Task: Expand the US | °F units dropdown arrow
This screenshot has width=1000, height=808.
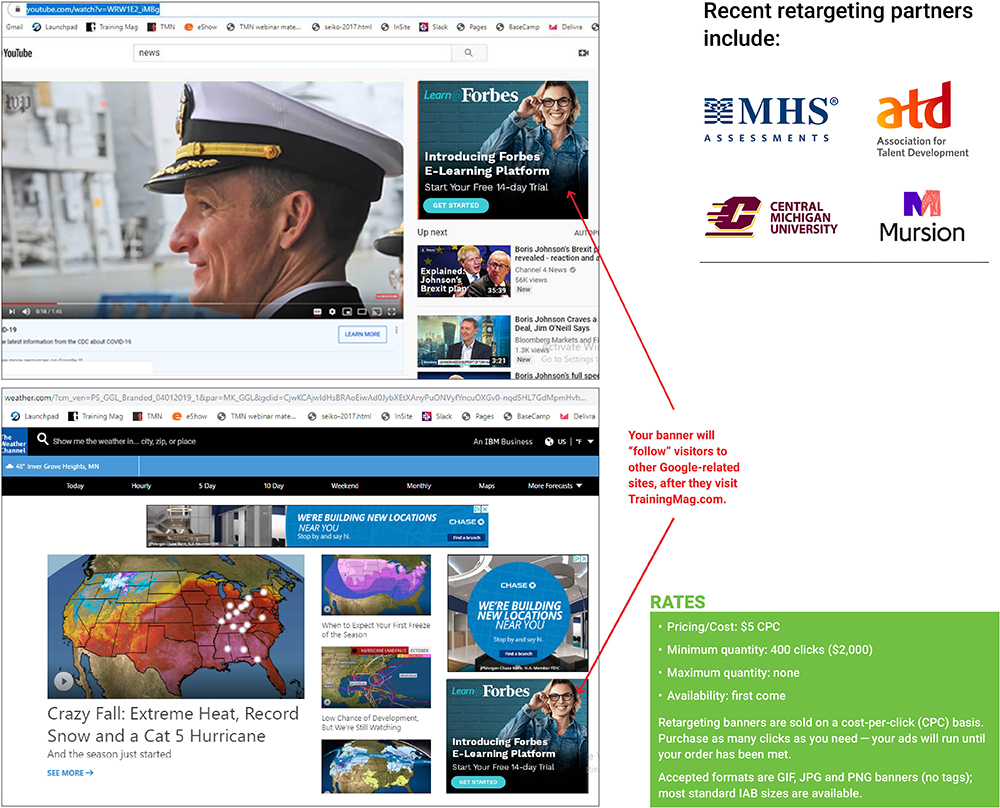Action: 591,441
